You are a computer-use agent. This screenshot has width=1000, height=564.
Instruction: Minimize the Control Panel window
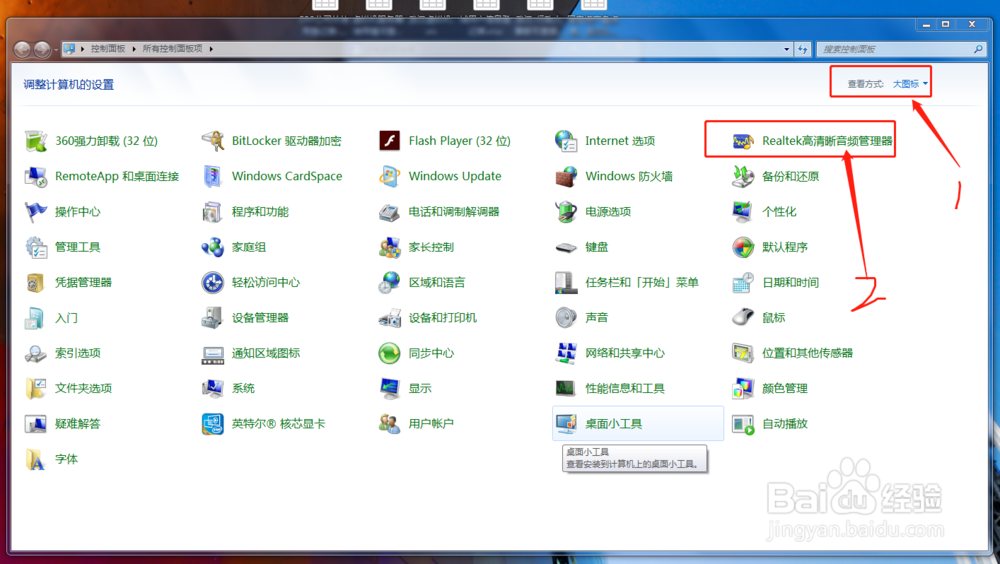(926, 24)
